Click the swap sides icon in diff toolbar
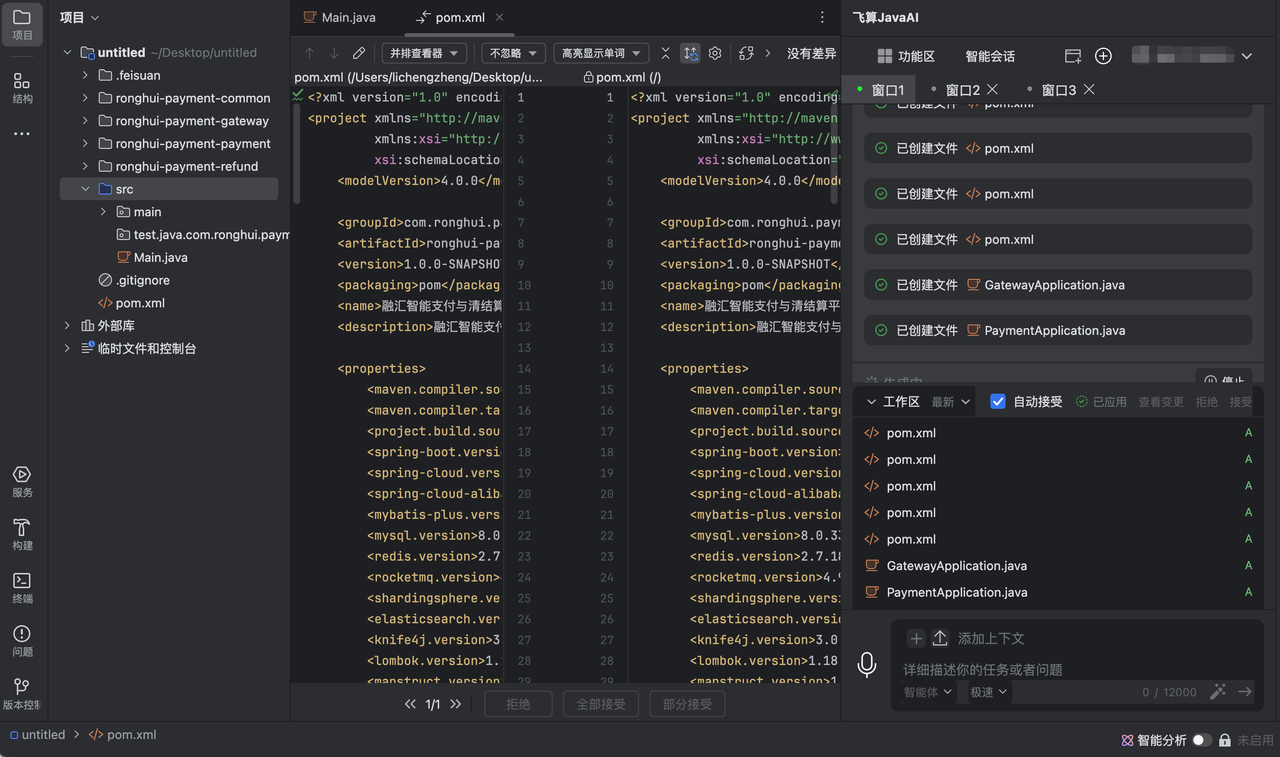1280x757 pixels. click(746, 53)
